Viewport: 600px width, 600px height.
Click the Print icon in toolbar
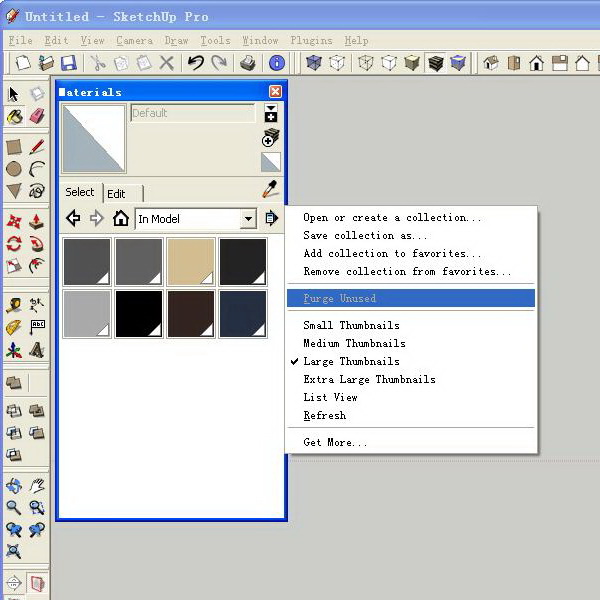click(248, 63)
